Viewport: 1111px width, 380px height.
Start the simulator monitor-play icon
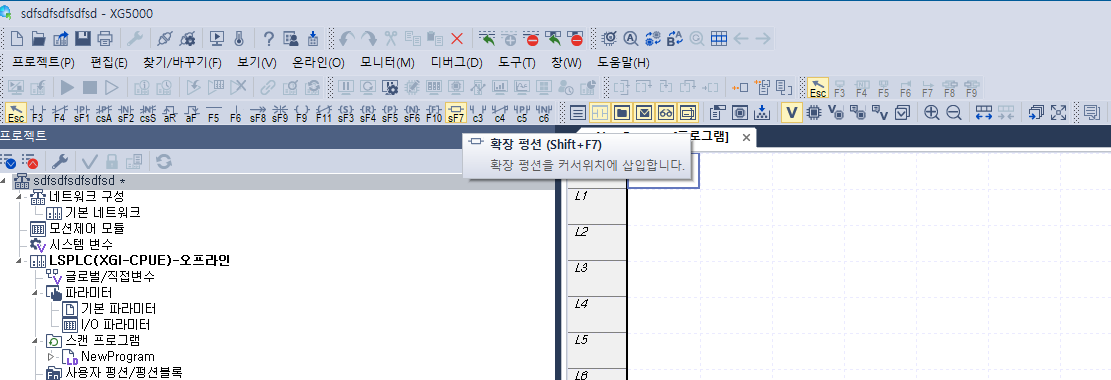pyautogui.click(x=217, y=38)
